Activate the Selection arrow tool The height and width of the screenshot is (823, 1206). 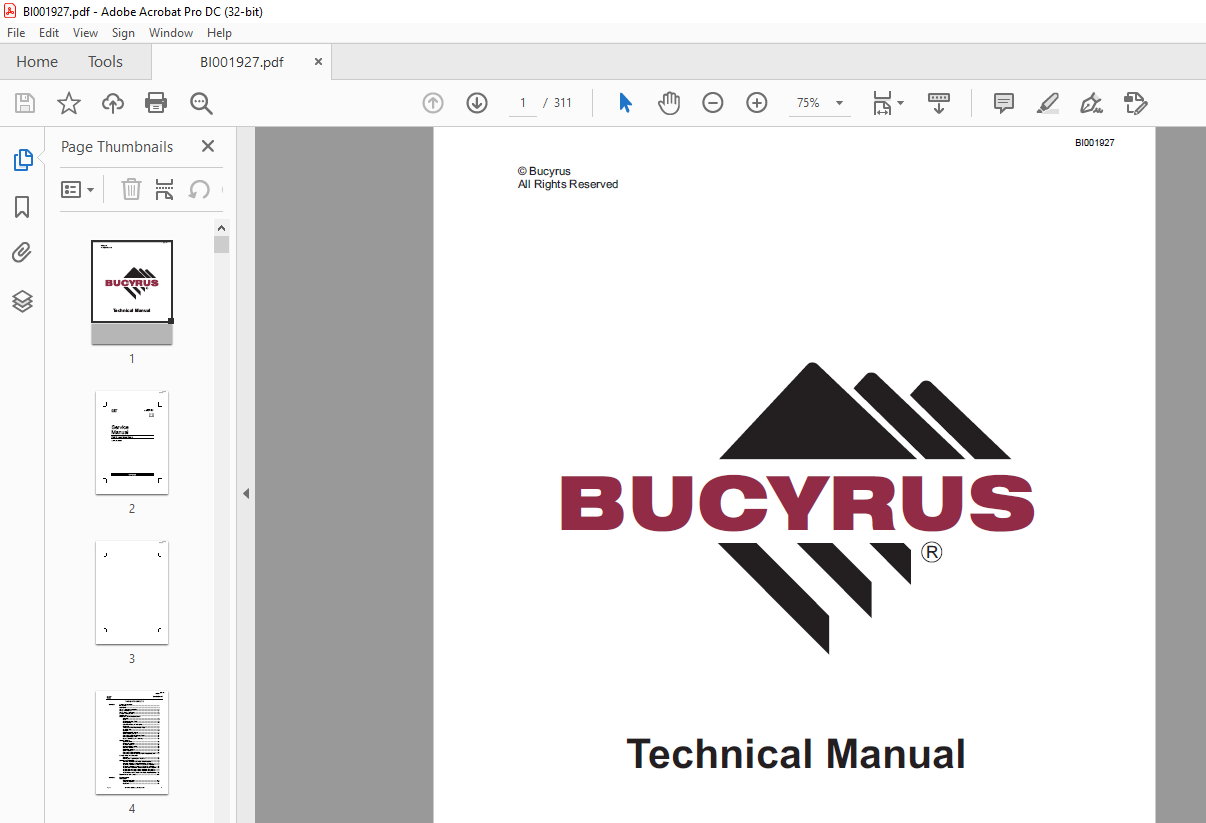pos(626,103)
